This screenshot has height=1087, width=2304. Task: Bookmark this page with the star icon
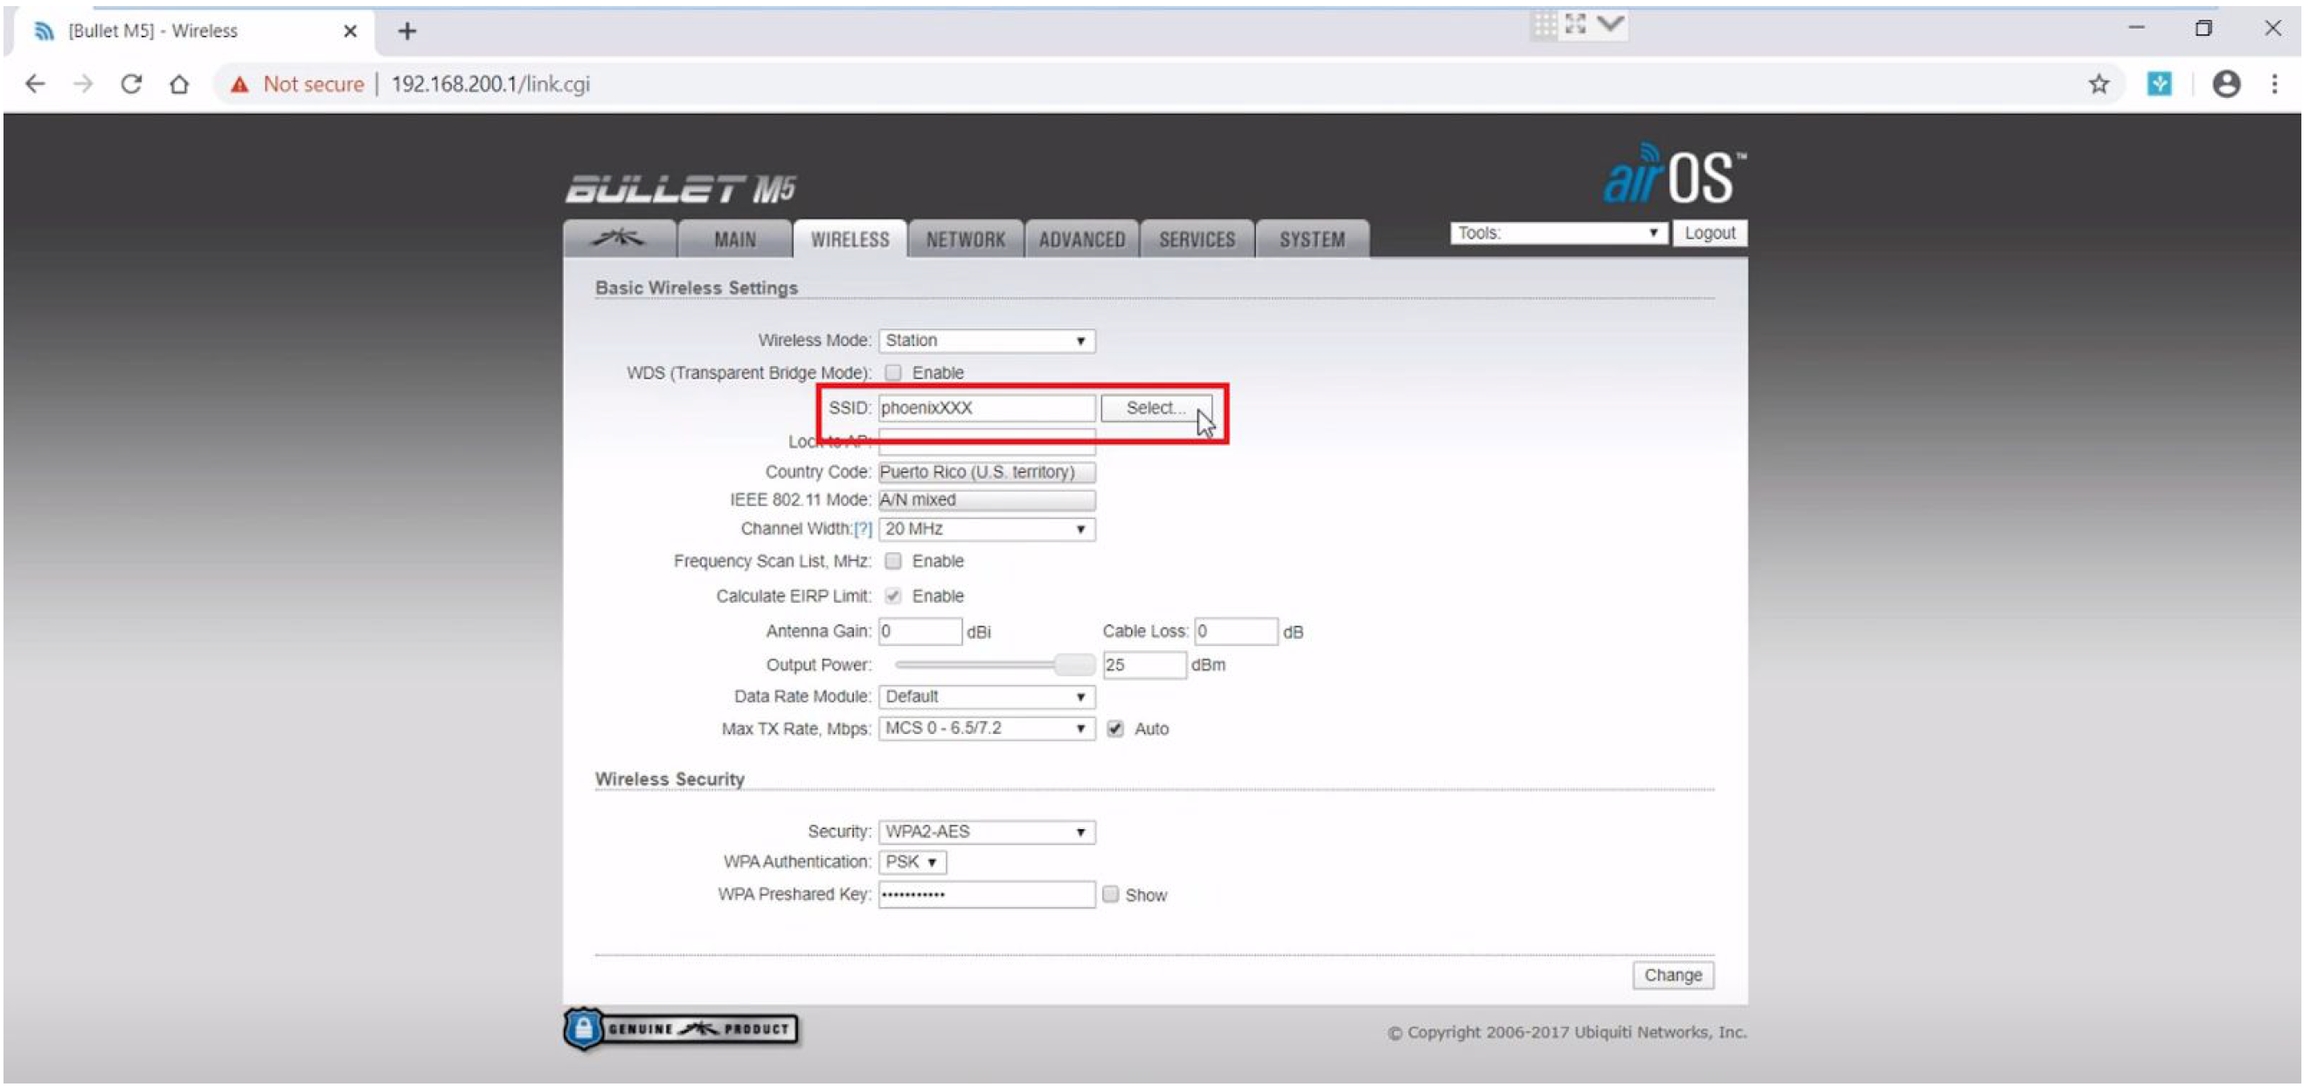pyautogui.click(x=2099, y=84)
